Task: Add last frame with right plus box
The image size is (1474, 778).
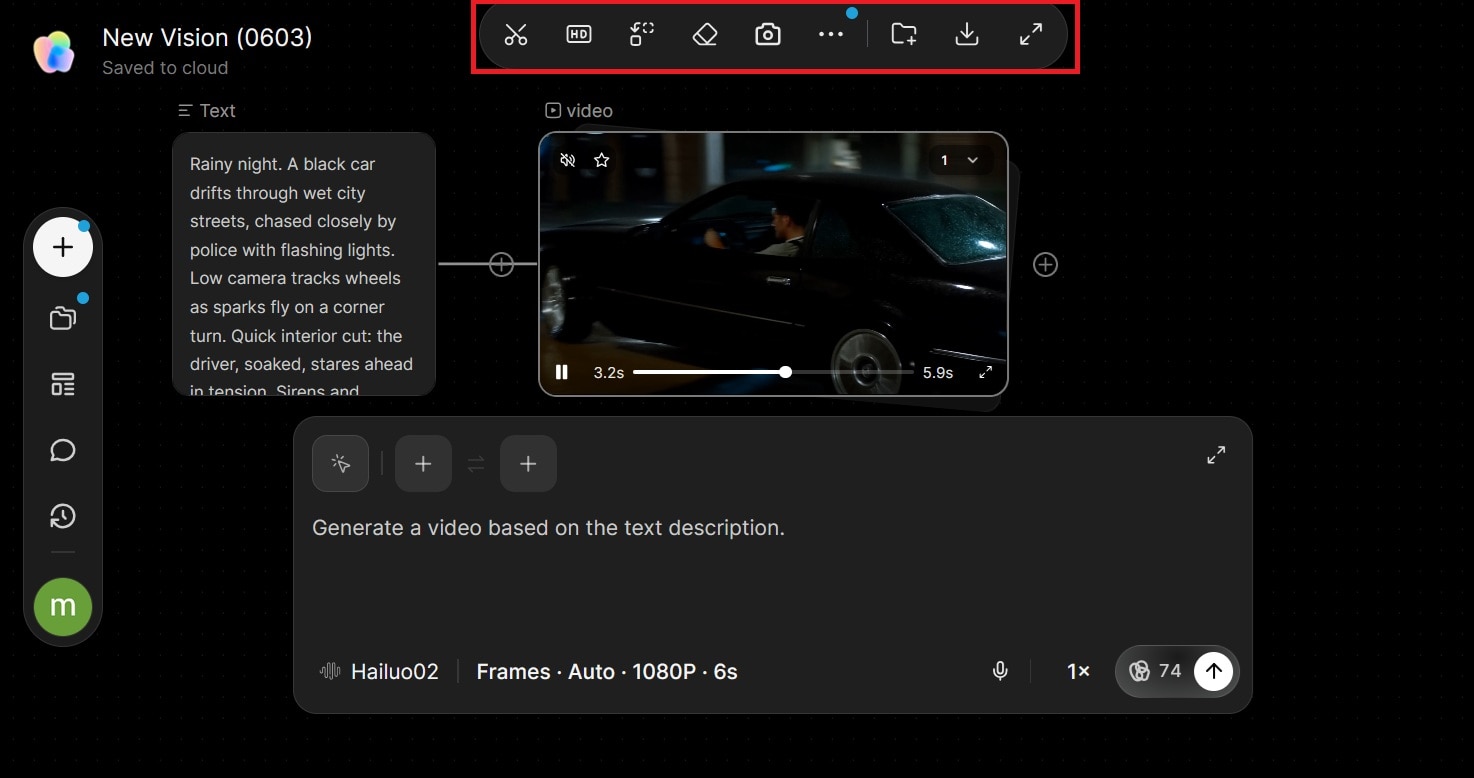Action: 528,464
